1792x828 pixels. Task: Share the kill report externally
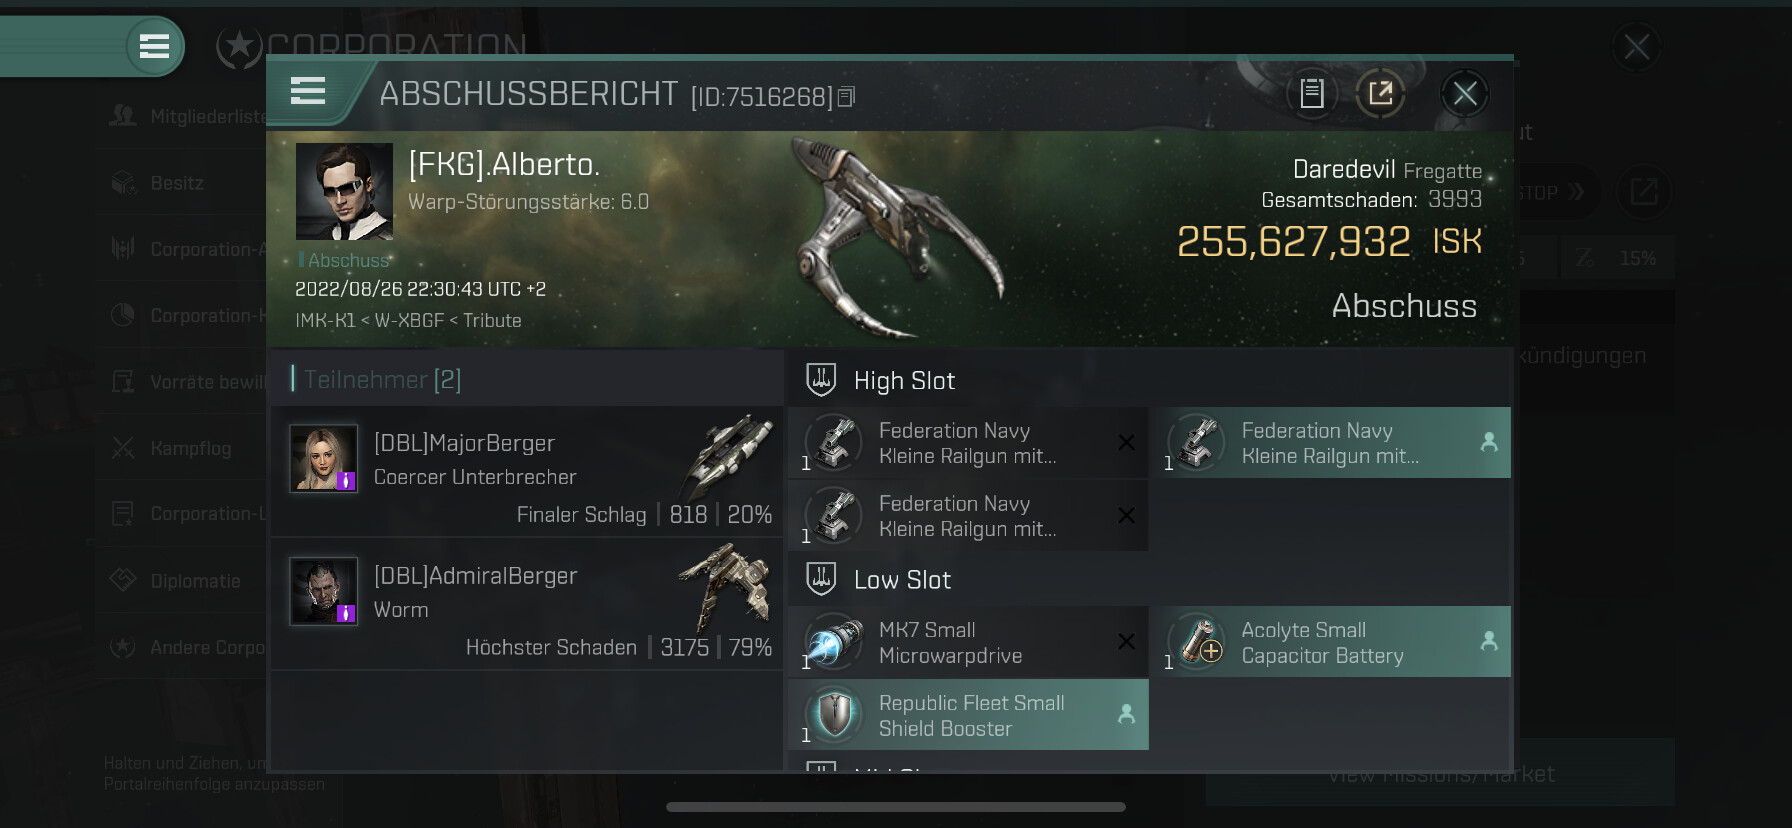1380,94
